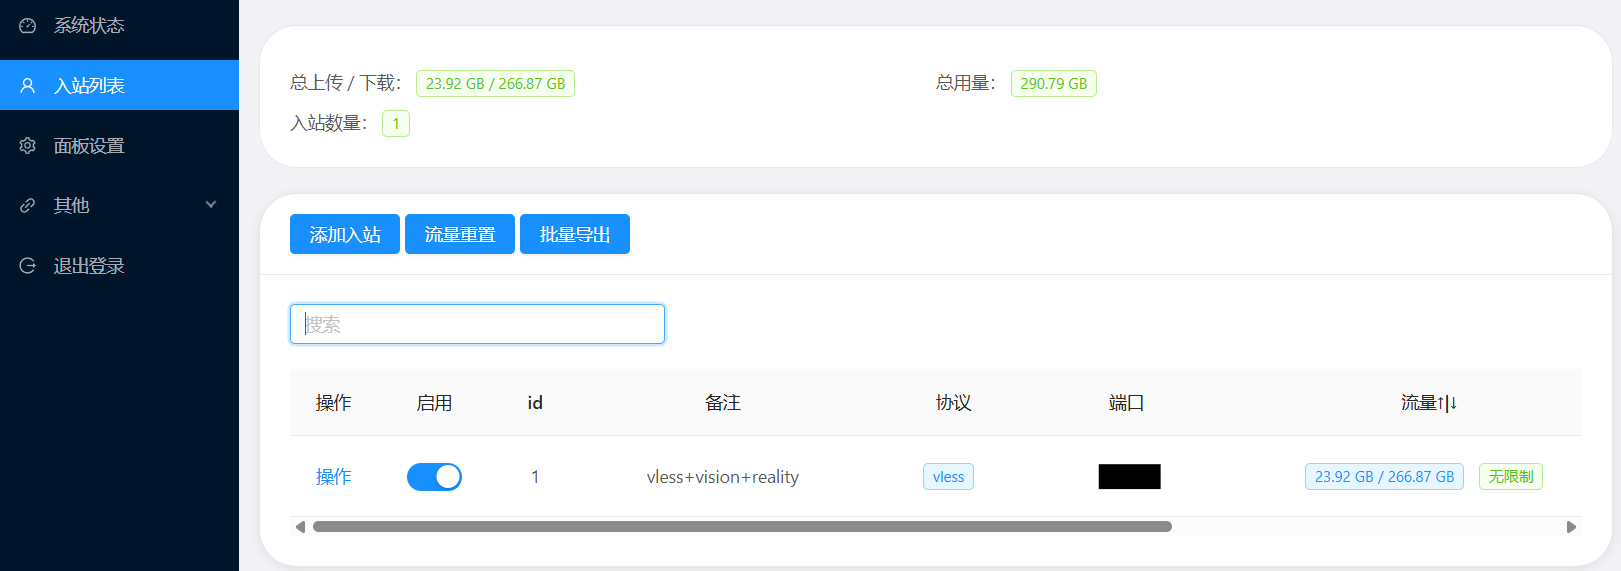Click the 入站数量 count tag 1

[396, 124]
